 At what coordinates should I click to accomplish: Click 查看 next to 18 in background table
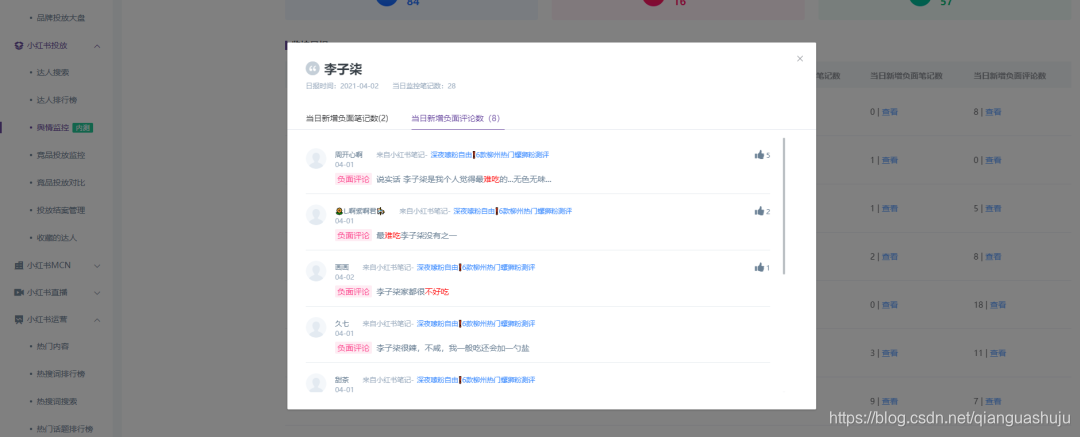998,305
